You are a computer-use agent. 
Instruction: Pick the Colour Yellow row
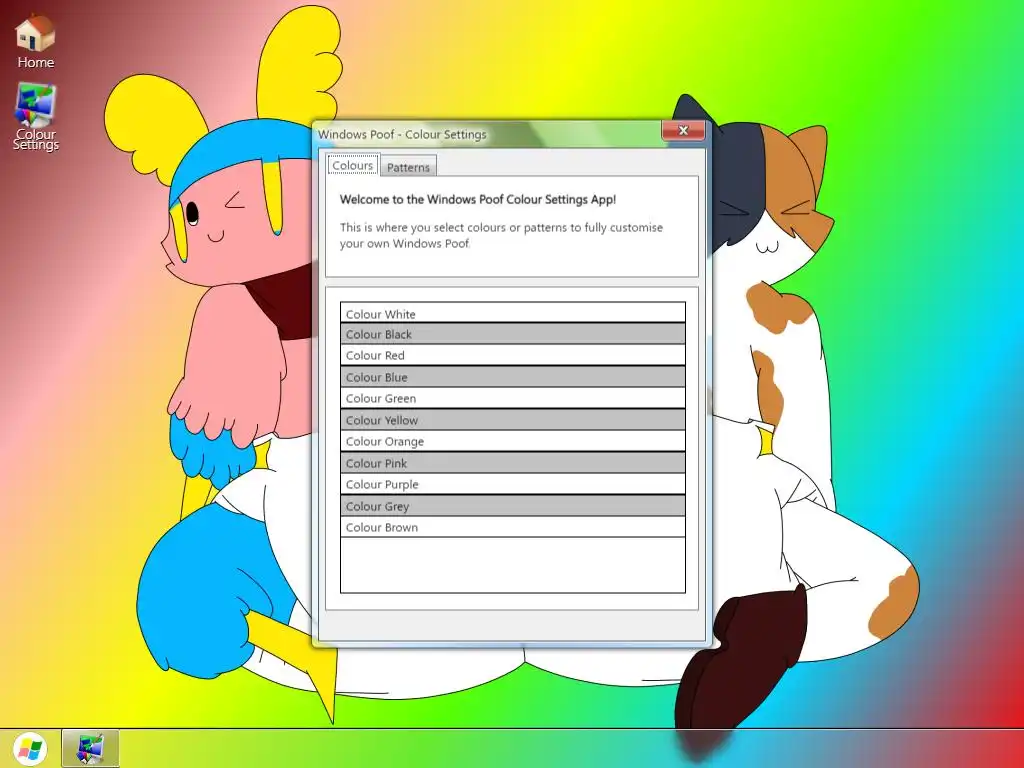[513, 420]
